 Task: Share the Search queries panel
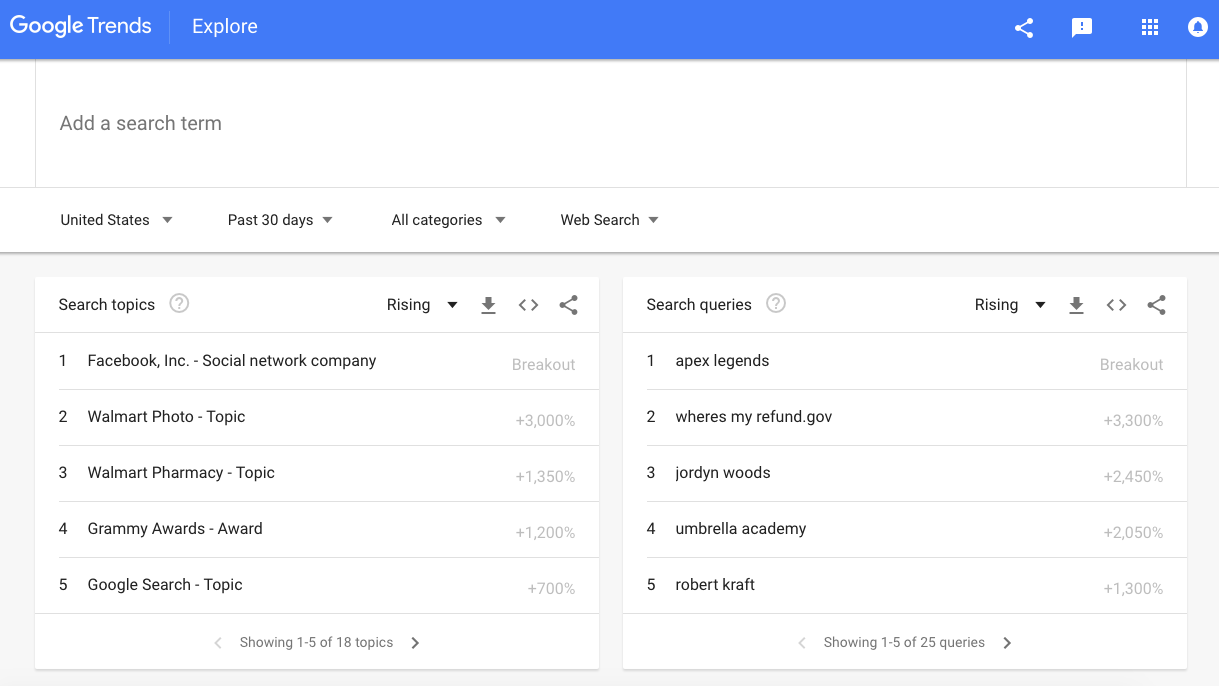[1156, 305]
